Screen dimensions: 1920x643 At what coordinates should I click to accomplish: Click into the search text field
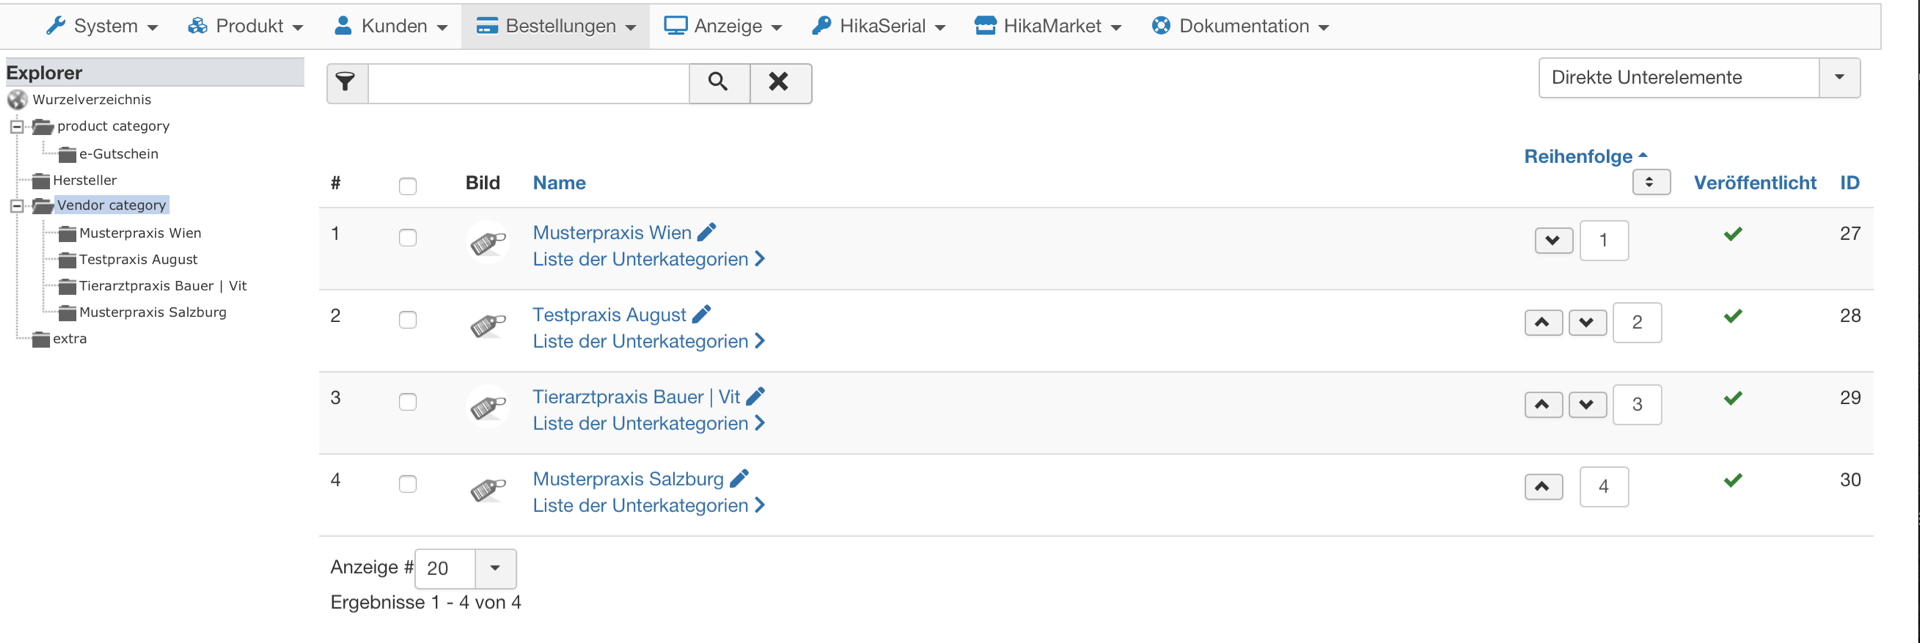[x=528, y=82]
